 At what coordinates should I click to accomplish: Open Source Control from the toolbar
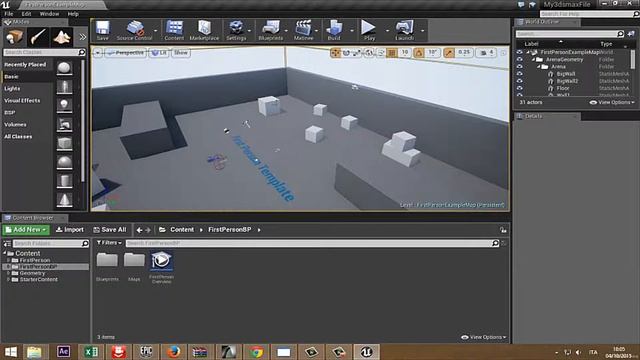(134, 30)
